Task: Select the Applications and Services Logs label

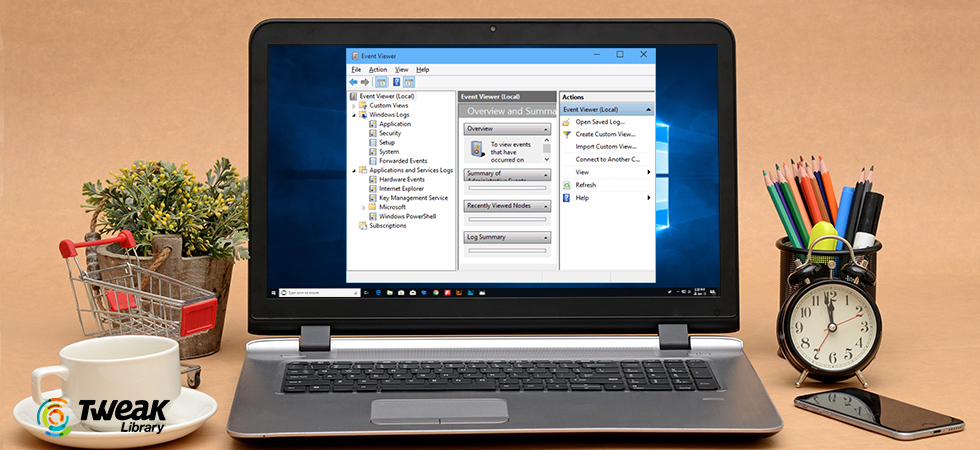Action: (x=411, y=170)
